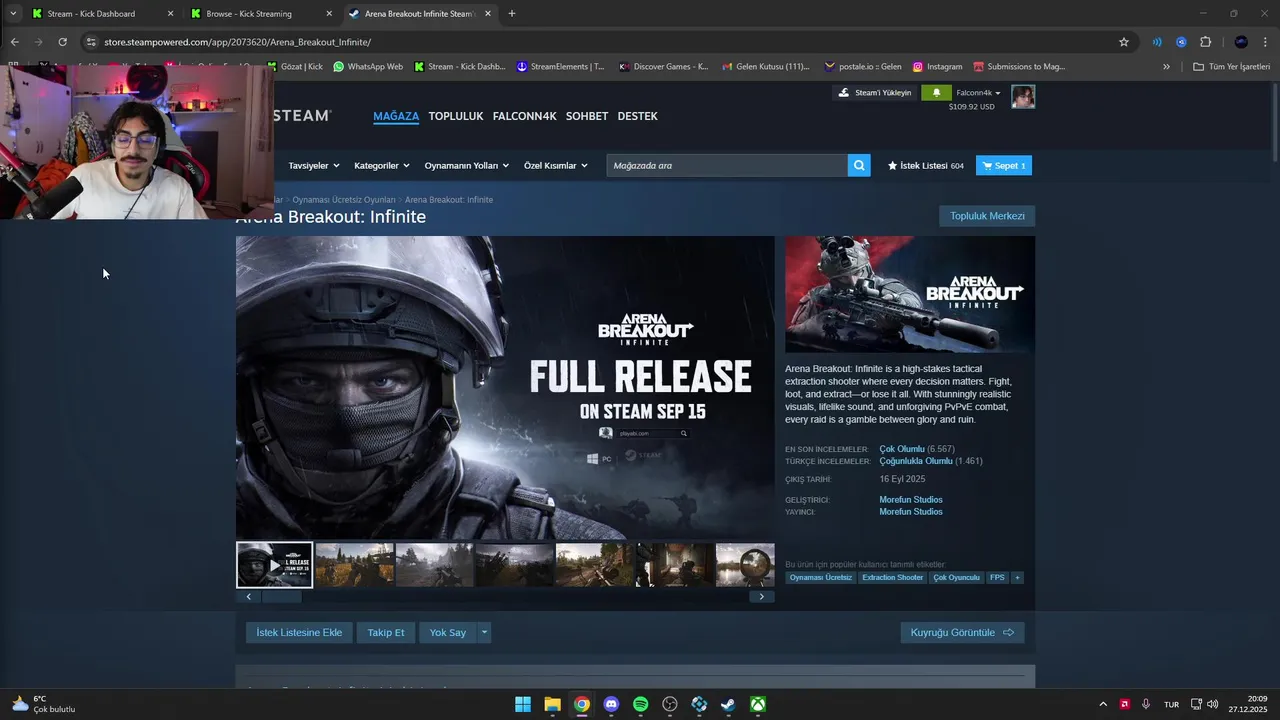The image size is (1280, 720).
Task: Open TOPLULUK community menu
Action: point(456,116)
